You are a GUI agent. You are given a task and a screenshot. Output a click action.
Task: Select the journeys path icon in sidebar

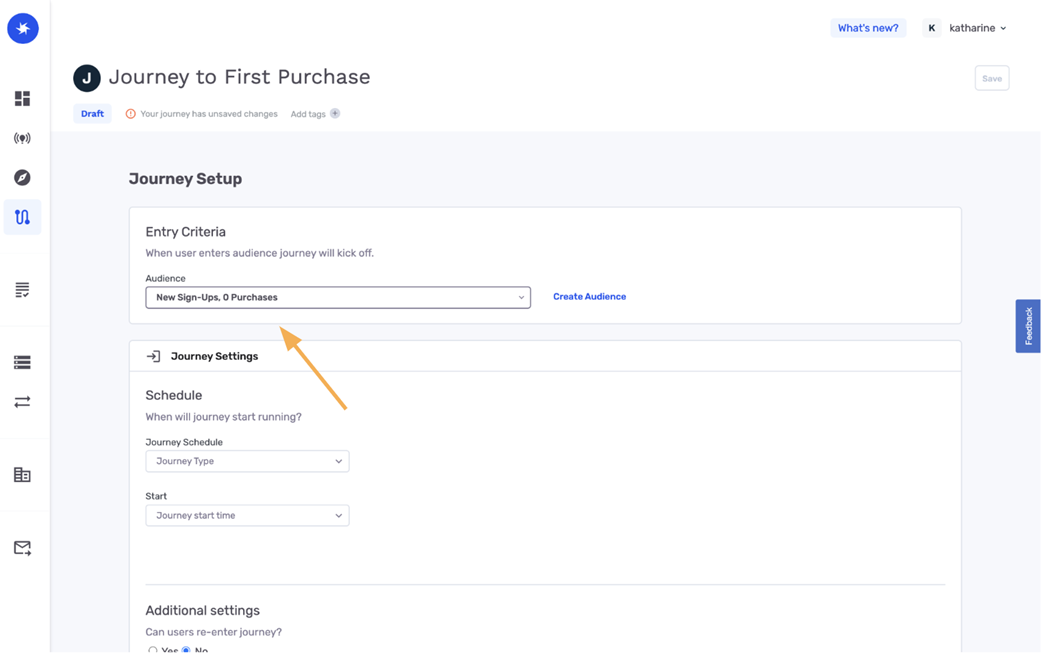pos(23,217)
